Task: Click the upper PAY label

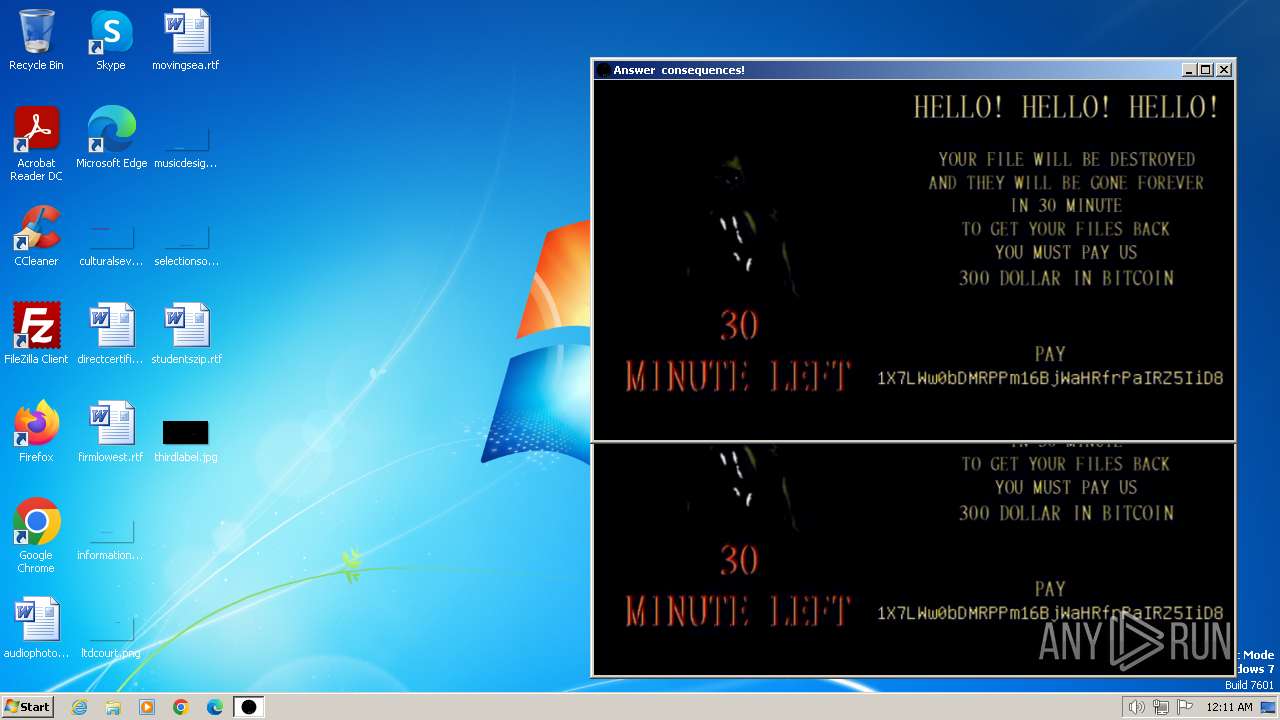Action: [x=1050, y=354]
